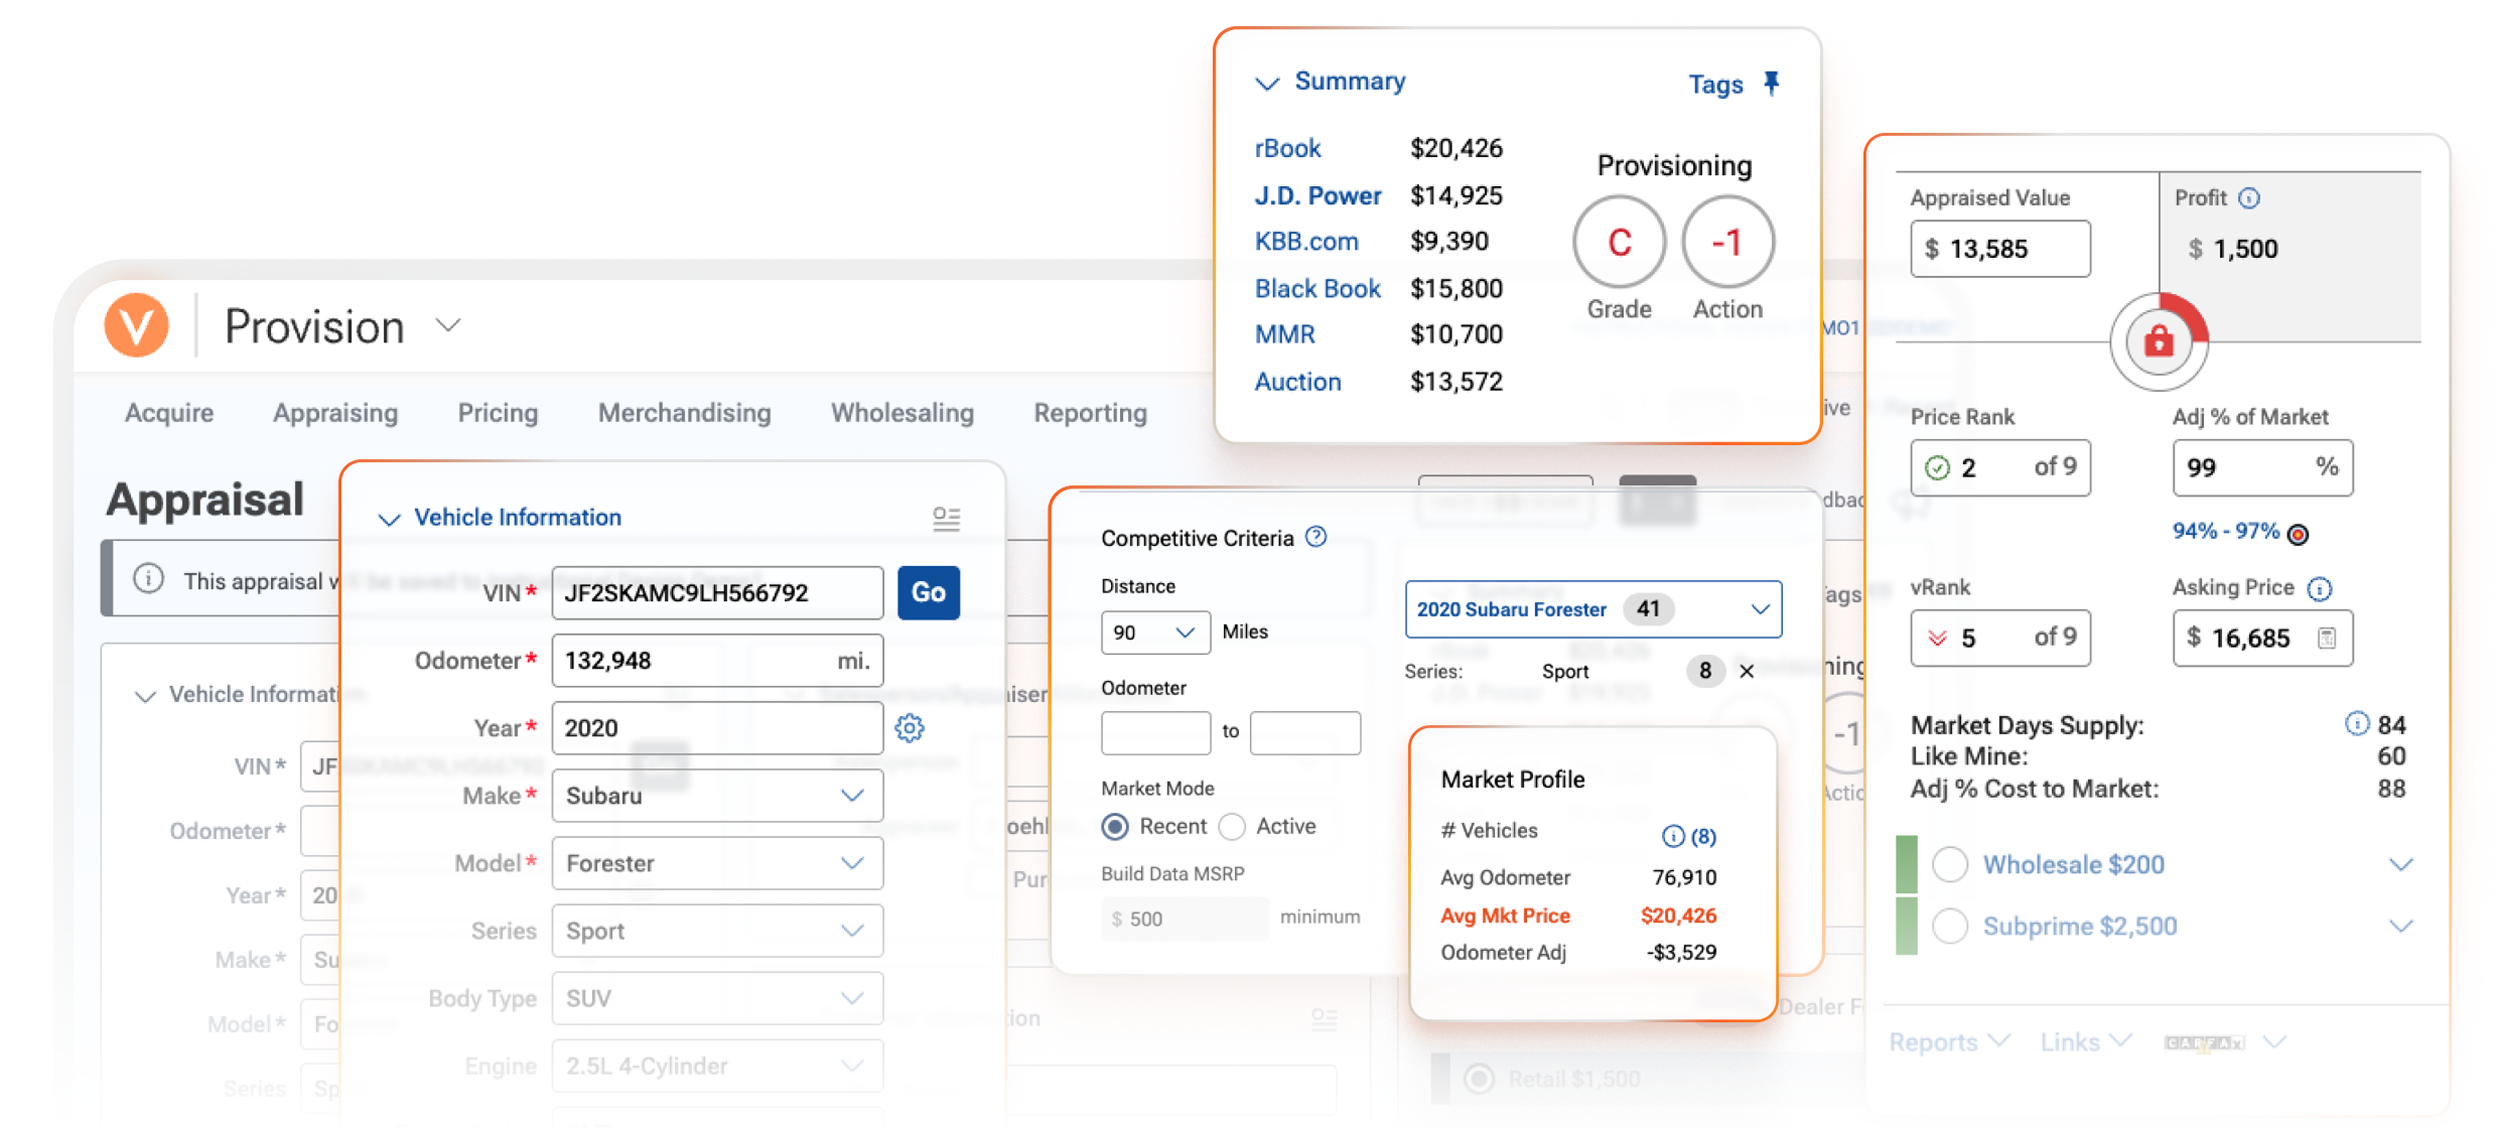Viewport: 2498px width, 1128px height.
Task: Open the rBook link in Summary
Action: point(1287,148)
